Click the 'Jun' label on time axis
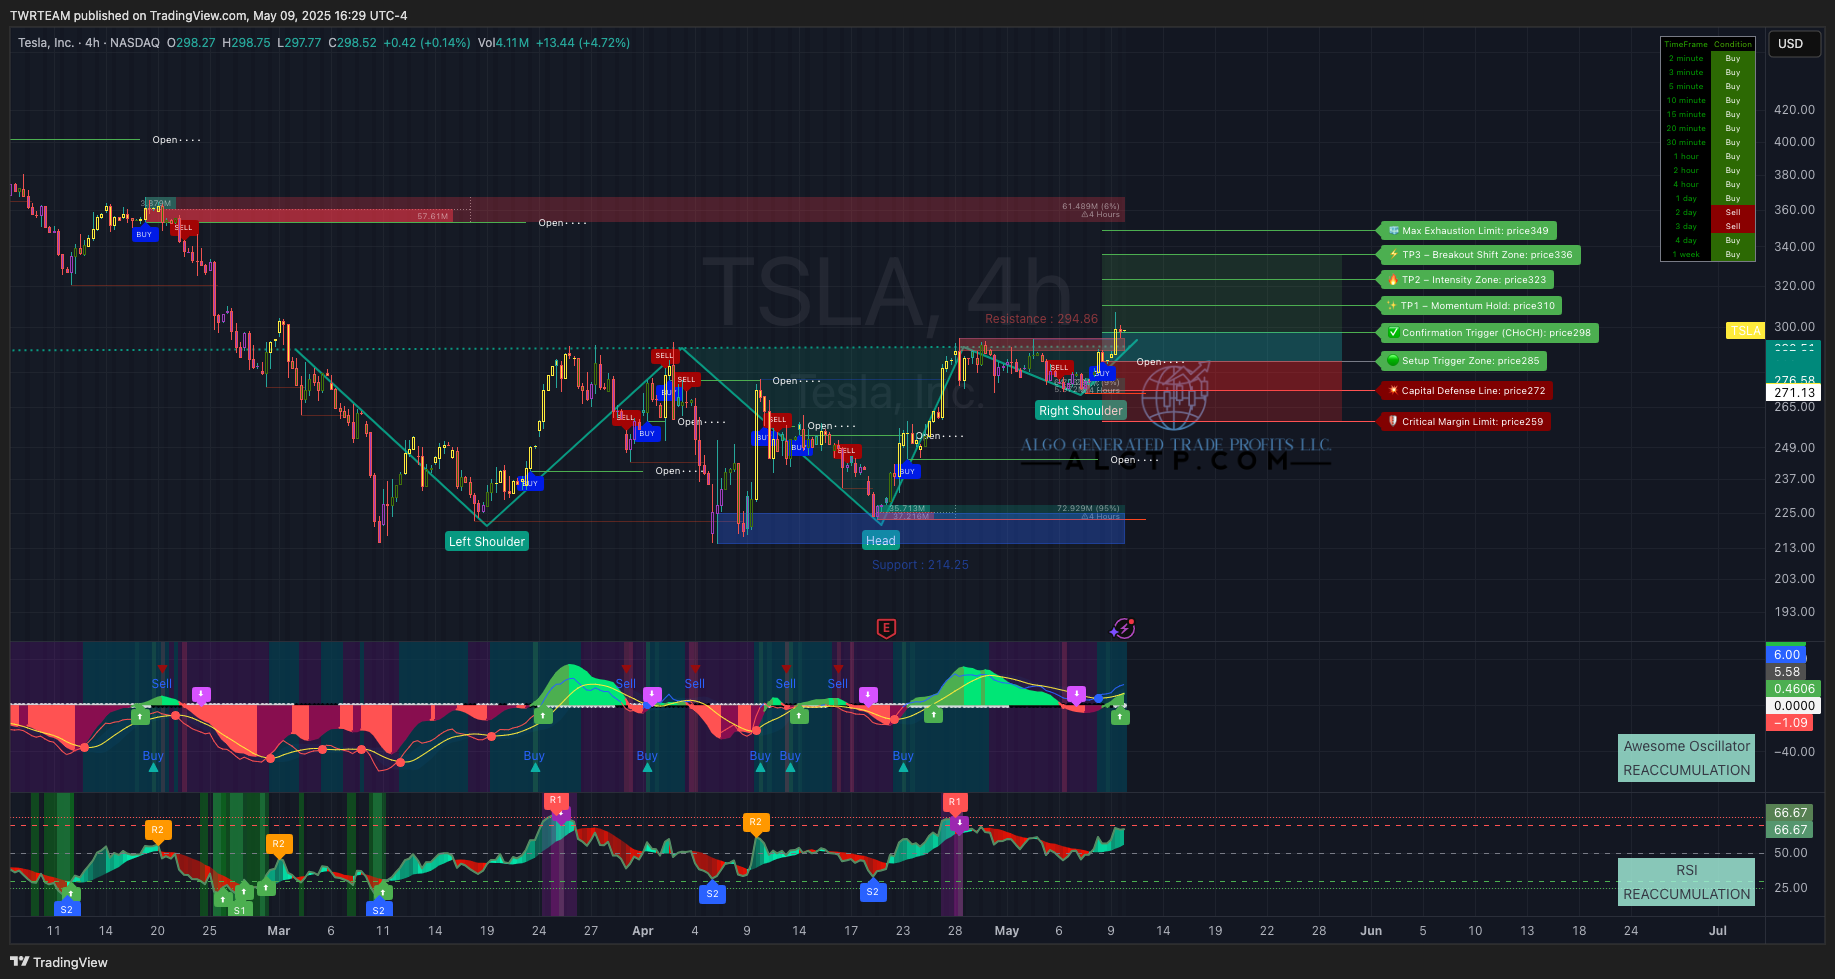This screenshot has height=979, width=1835. [1371, 931]
